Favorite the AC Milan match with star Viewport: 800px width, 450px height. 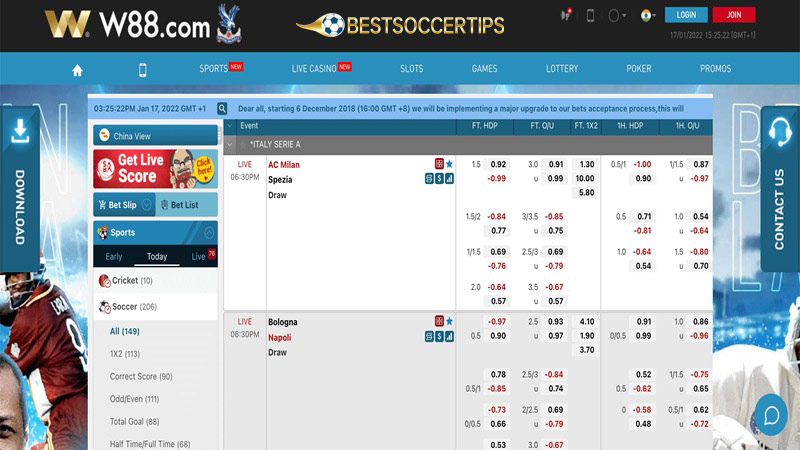[449, 164]
